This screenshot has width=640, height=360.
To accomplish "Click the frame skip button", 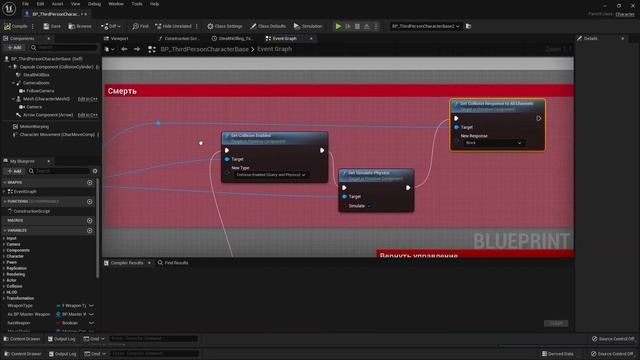I will tap(348, 26).
